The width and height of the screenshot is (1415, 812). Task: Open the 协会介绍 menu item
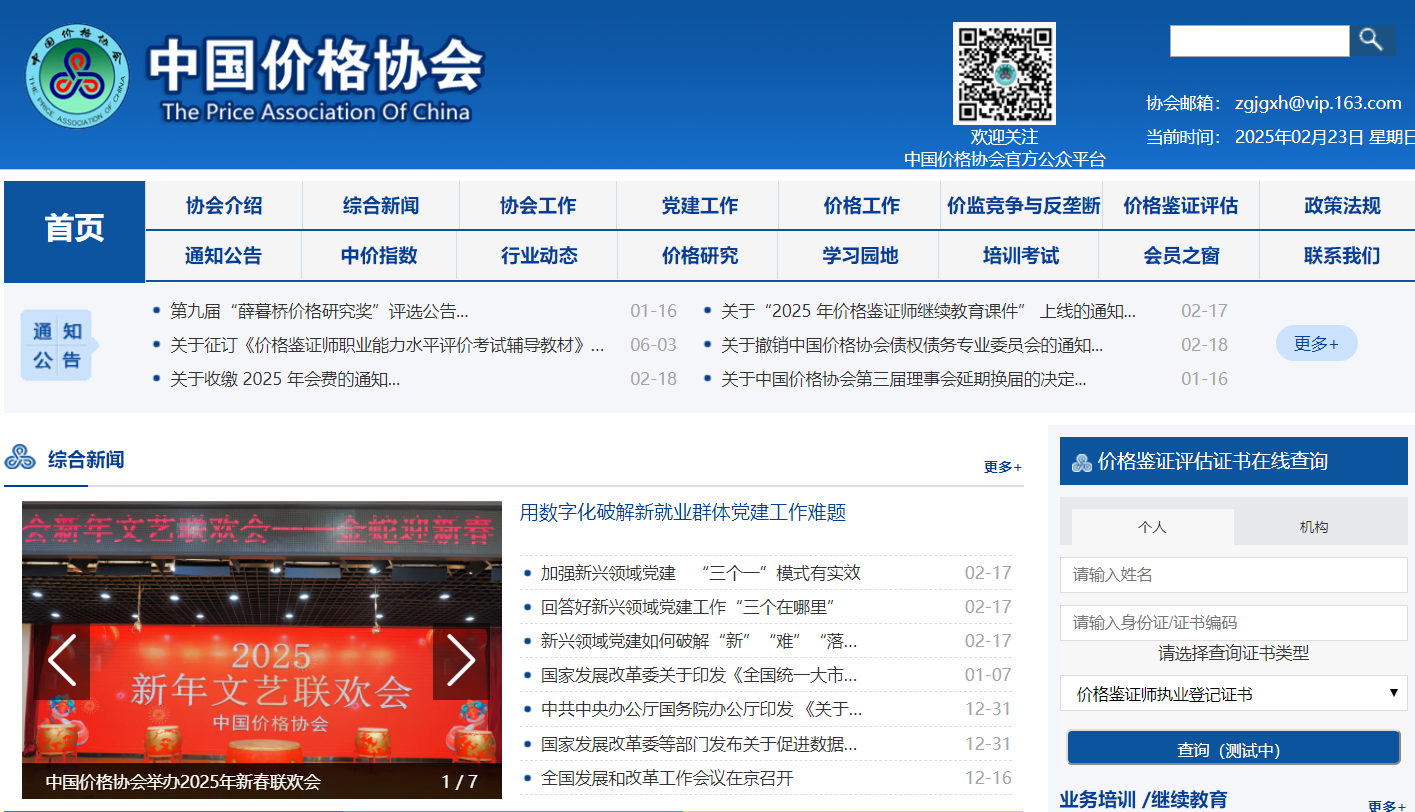(224, 206)
